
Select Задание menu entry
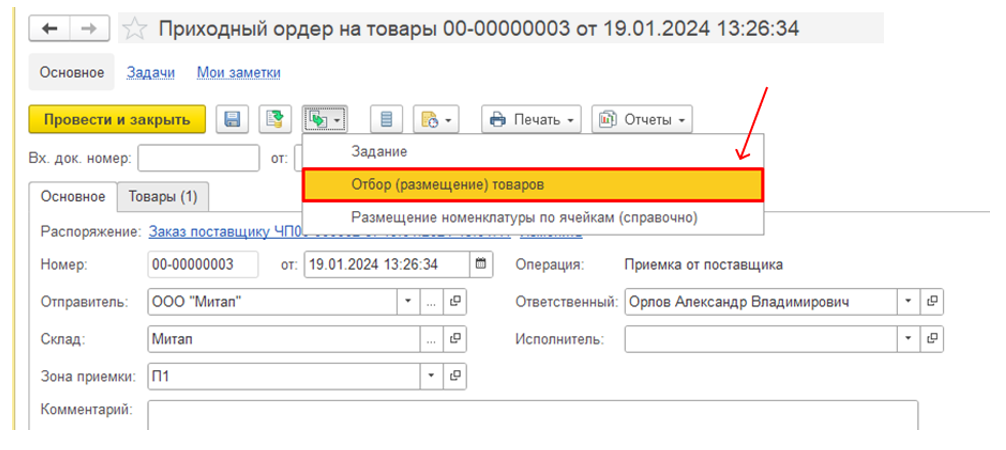(x=533, y=152)
